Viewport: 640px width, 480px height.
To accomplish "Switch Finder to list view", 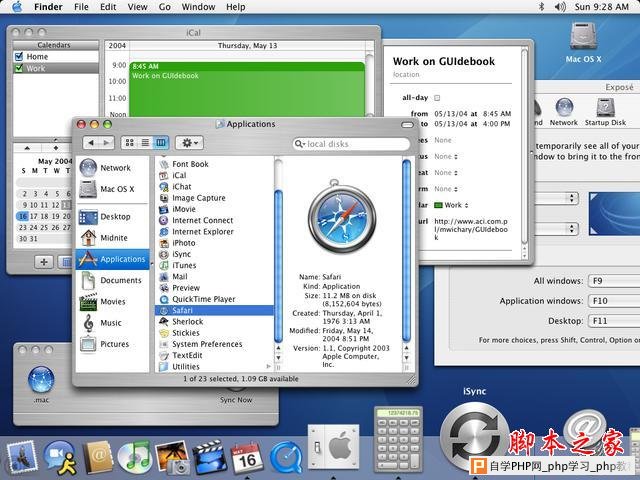I will (145, 142).
